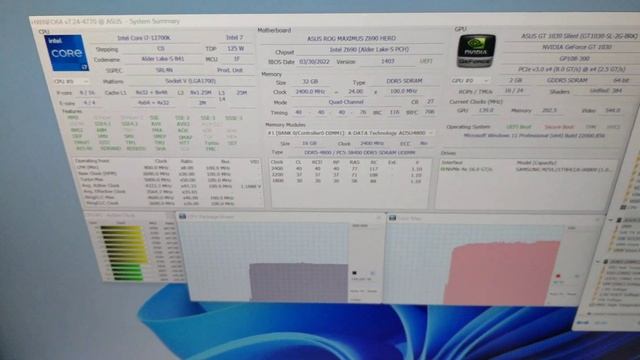Click module size 16 GB value

point(309,144)
